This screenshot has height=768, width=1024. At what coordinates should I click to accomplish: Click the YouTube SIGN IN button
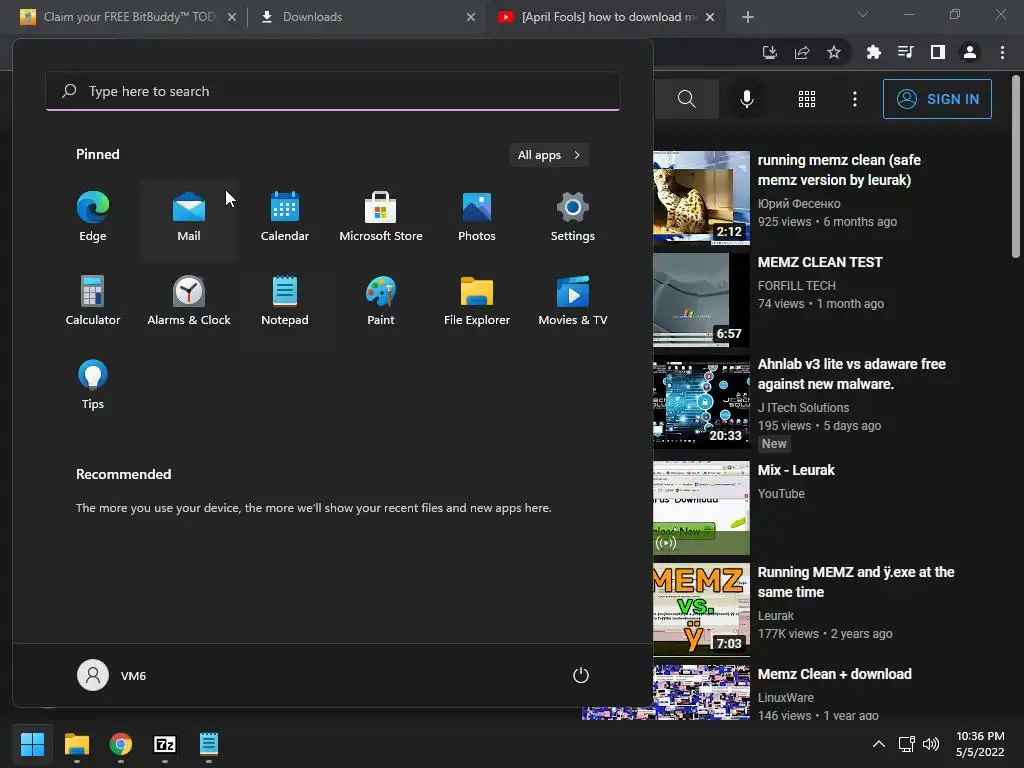point(937,99)
